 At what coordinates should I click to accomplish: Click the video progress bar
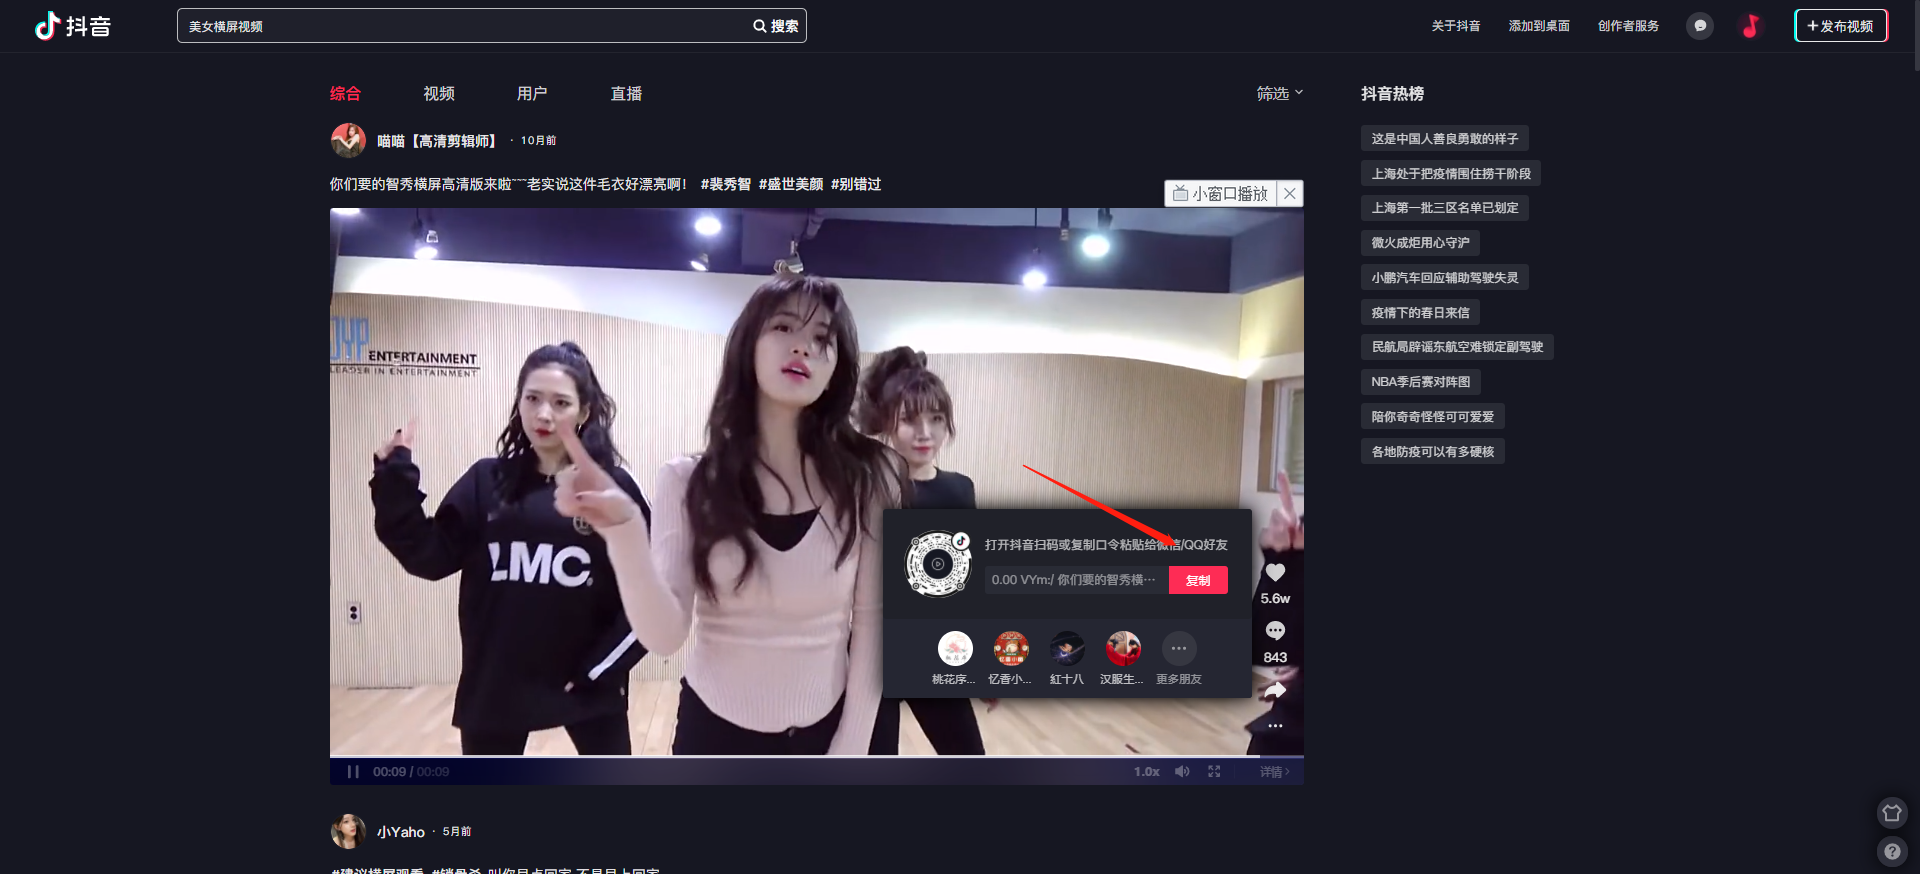817,757
